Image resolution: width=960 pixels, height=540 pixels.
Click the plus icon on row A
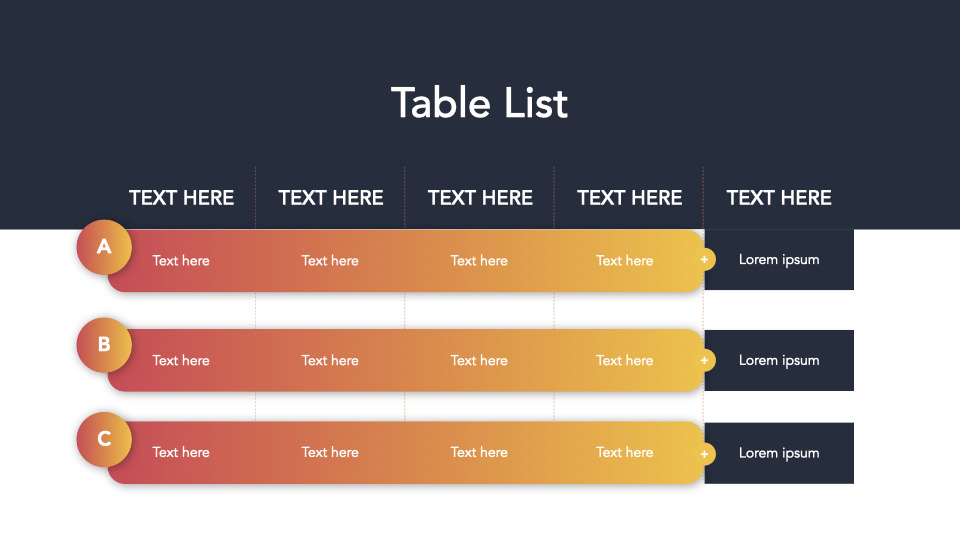tap(705, 260)
